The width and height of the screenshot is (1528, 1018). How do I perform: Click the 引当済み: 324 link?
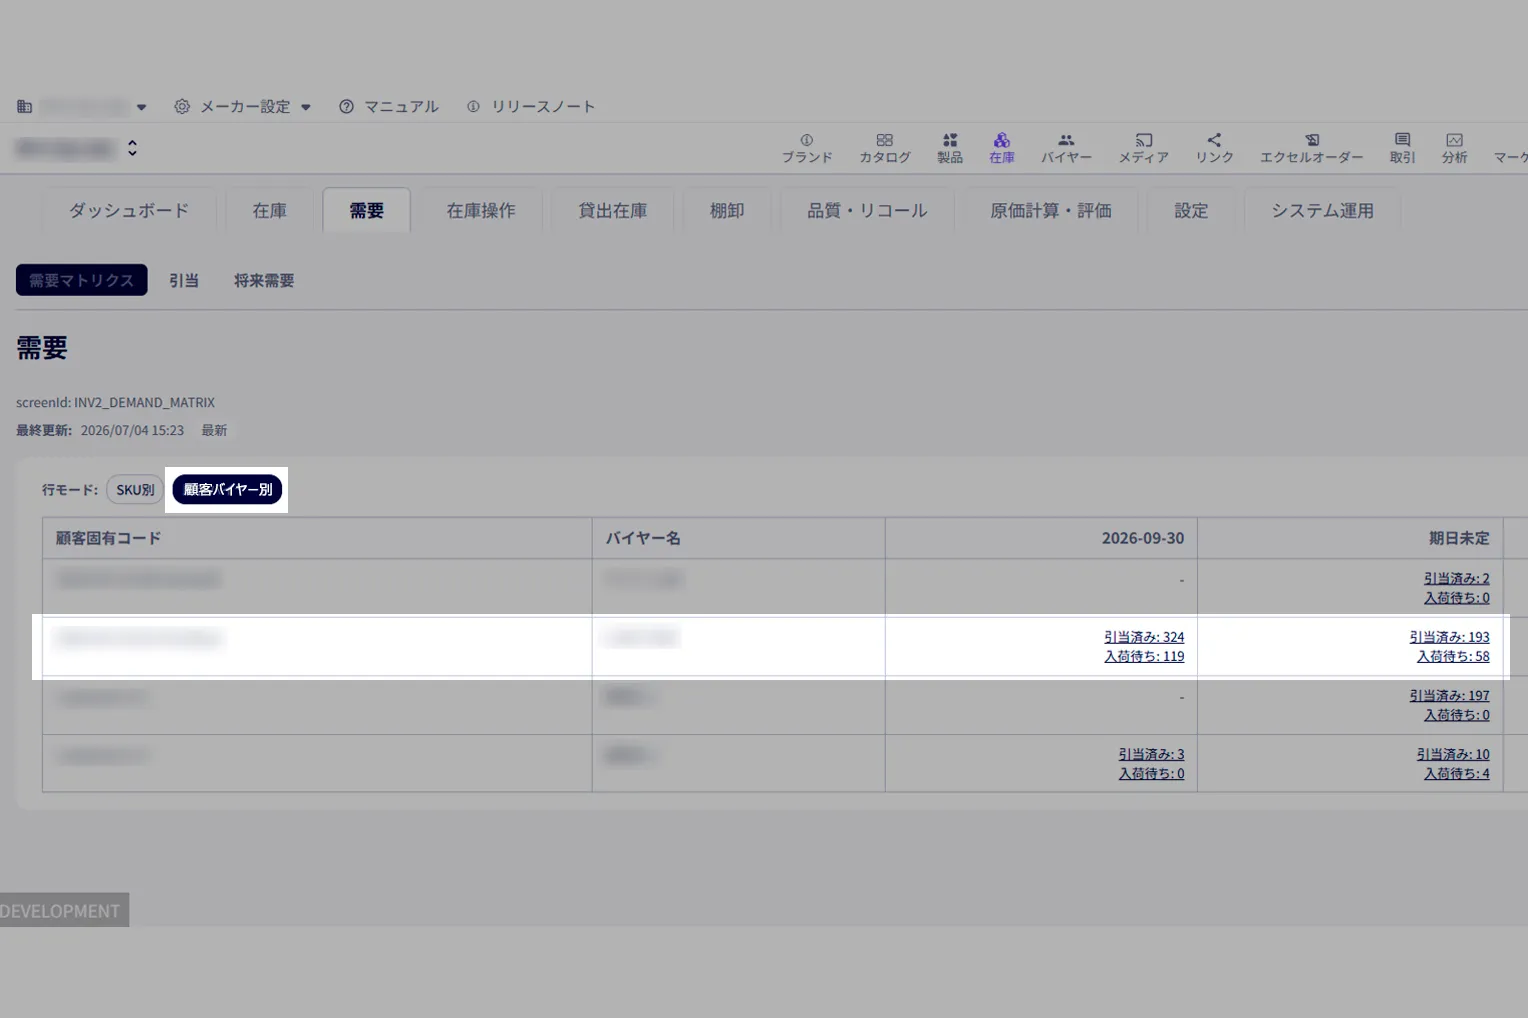click(x=1144, y=637)
